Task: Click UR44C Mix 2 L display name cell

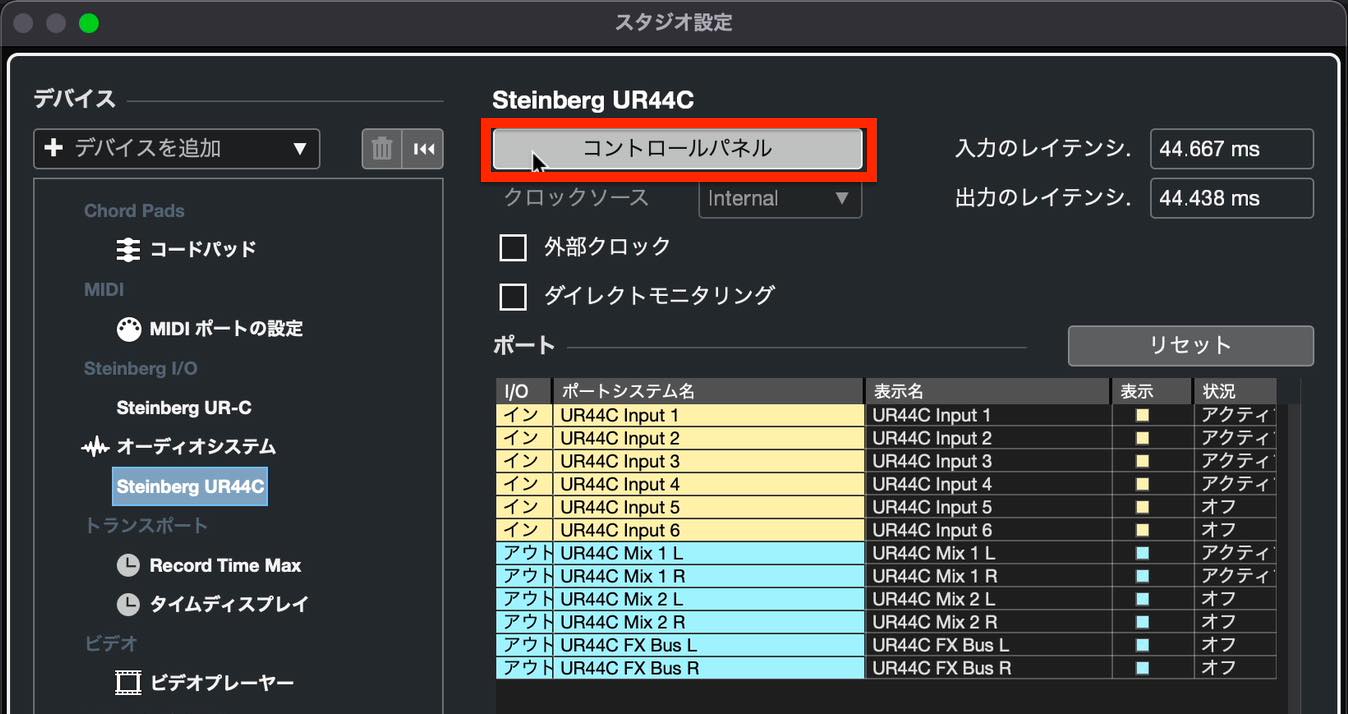Action: coord(988,599)
